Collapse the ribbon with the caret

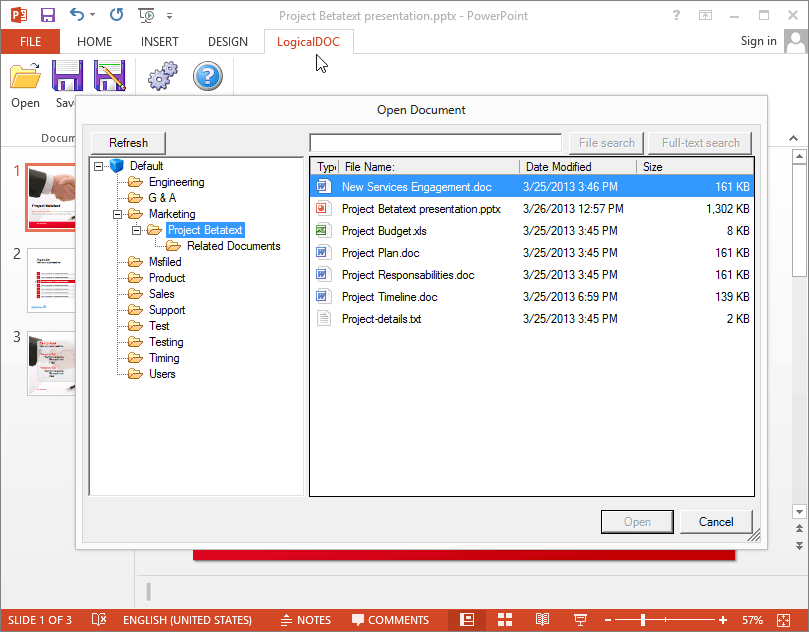click(x=794, y=138)
